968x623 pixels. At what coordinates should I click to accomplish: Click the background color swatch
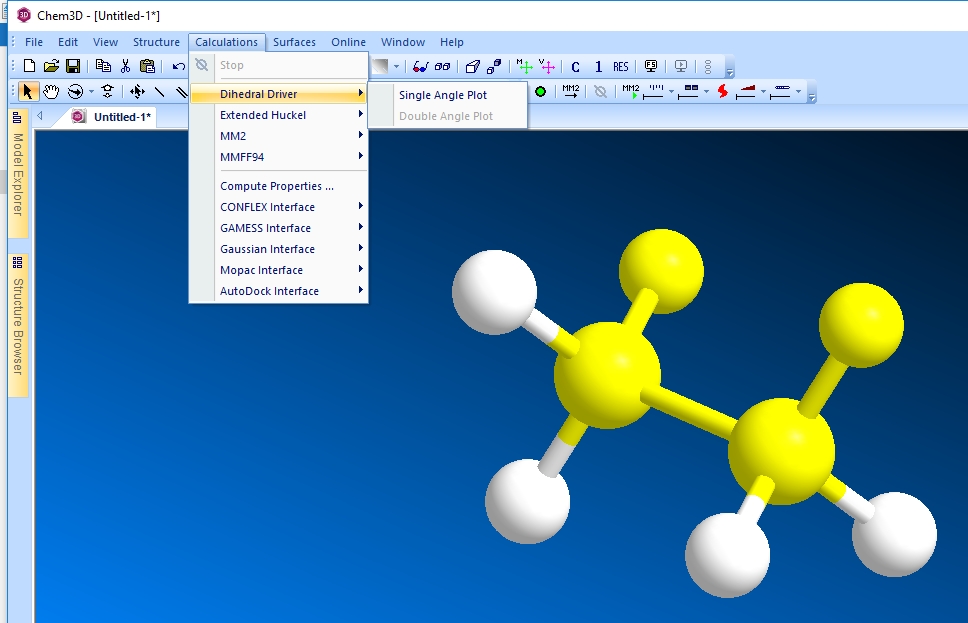pos(380,67)
